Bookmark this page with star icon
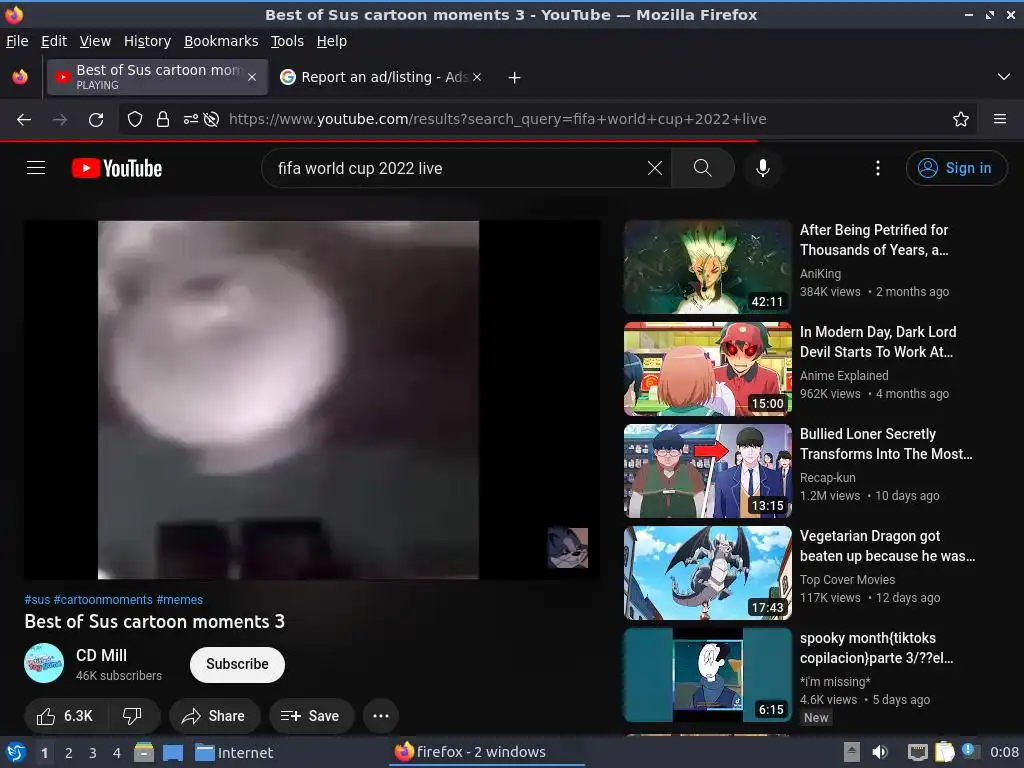This screenshot has width=1024, height=768. (961, 119)
